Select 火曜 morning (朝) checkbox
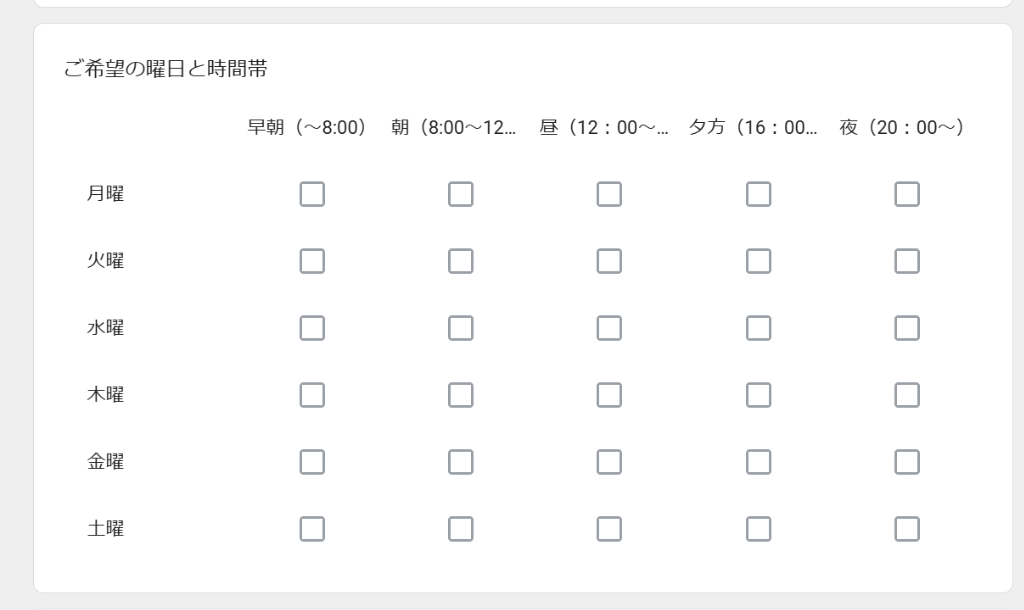1024x610 pixels. [x=461, y=261]
